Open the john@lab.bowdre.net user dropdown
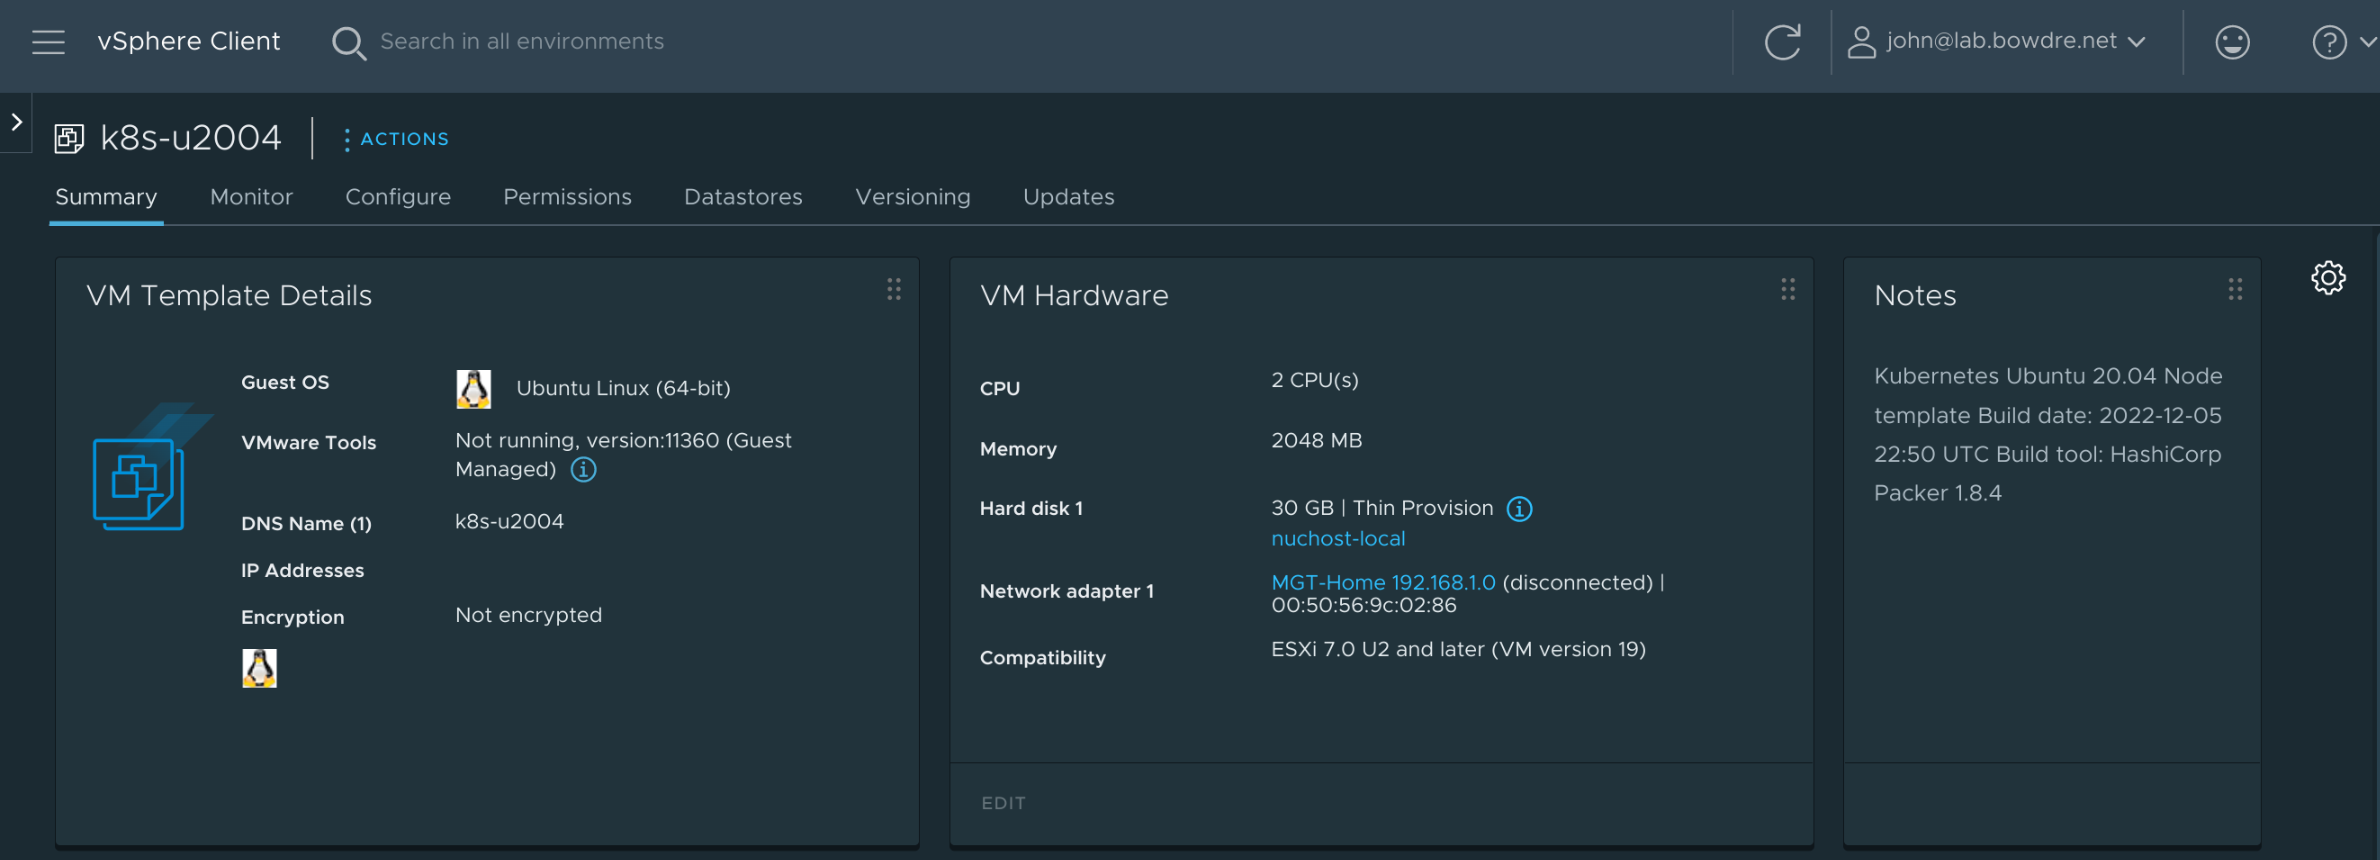Image resolution: width=2380 pixels, height=860 pixels. pos(1997,42)
